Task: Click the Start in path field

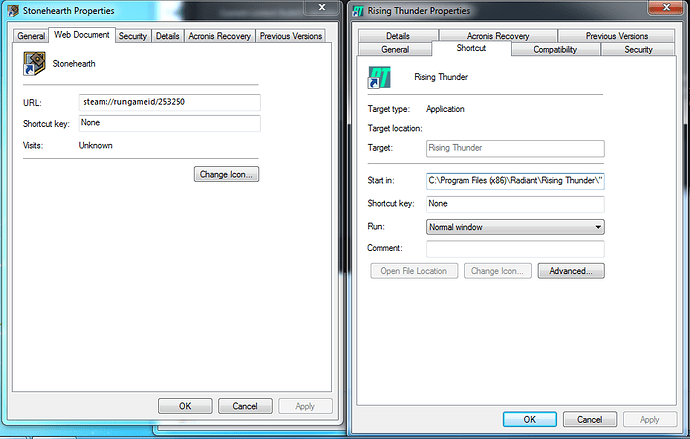Action: click(x=515, y=181)
